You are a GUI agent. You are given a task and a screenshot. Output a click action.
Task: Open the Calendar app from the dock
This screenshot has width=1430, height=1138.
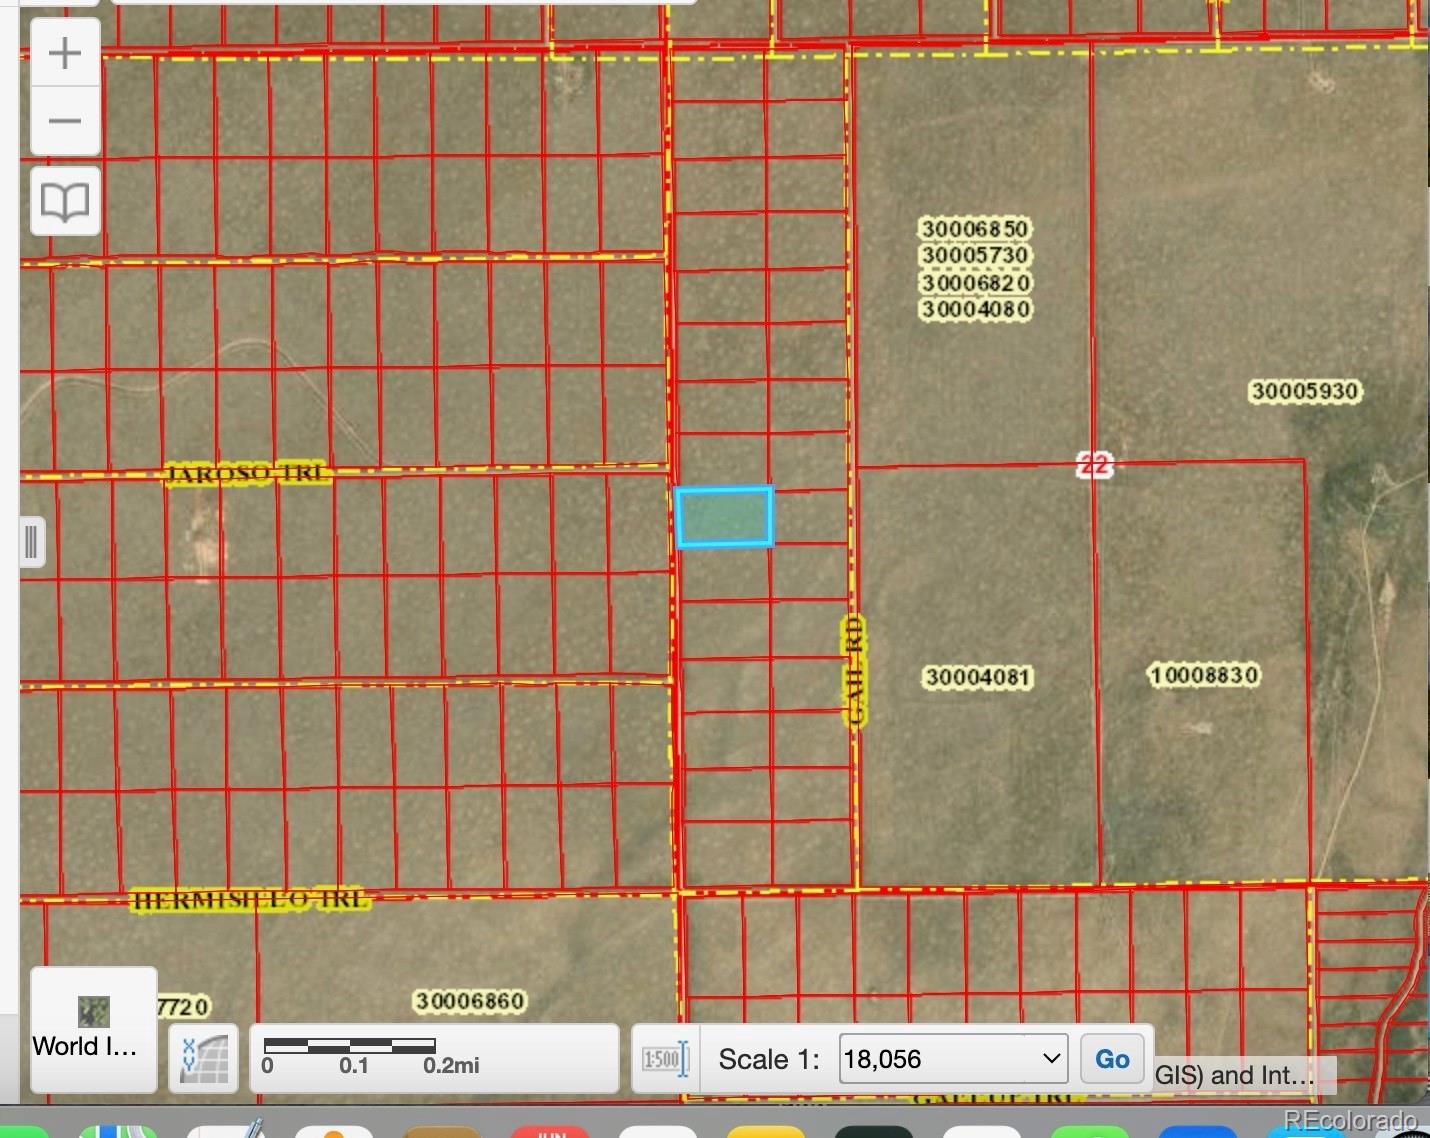[x=551, y=1131]
